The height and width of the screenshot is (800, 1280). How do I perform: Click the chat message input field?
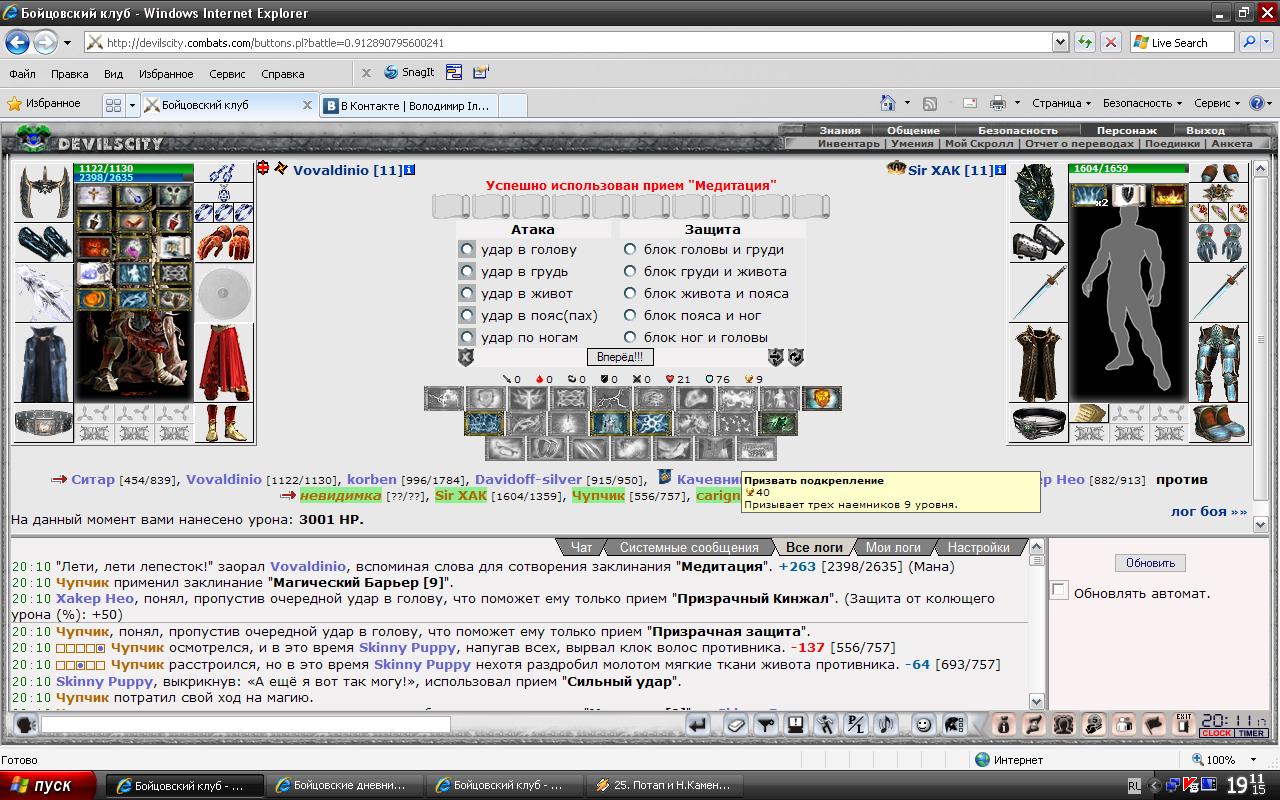tap(245, 724)
